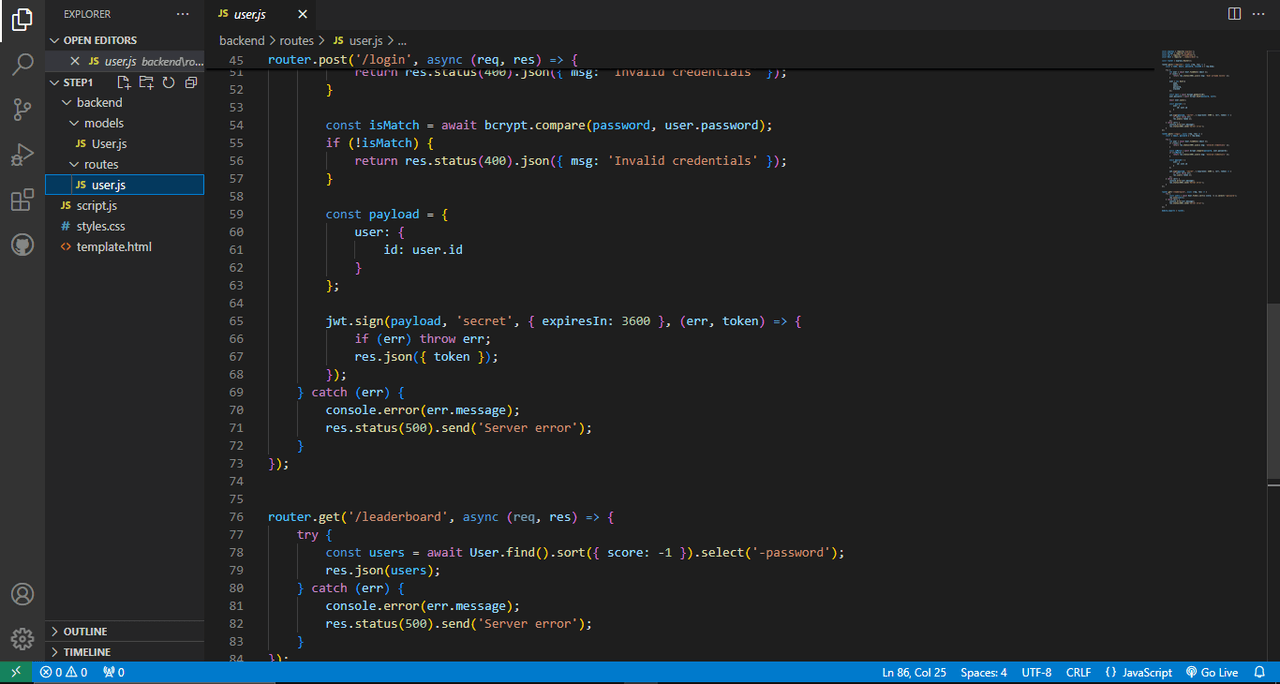Open styles.css from the file tree

click(100, 226)
